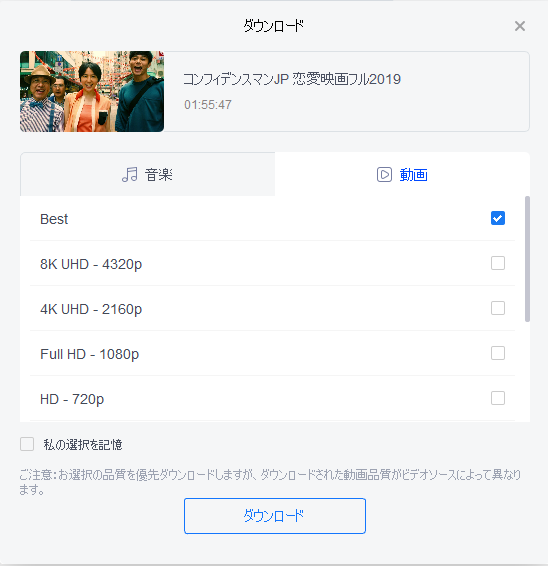
Task: Click the music note icon
Action: [x=130, y=175]
